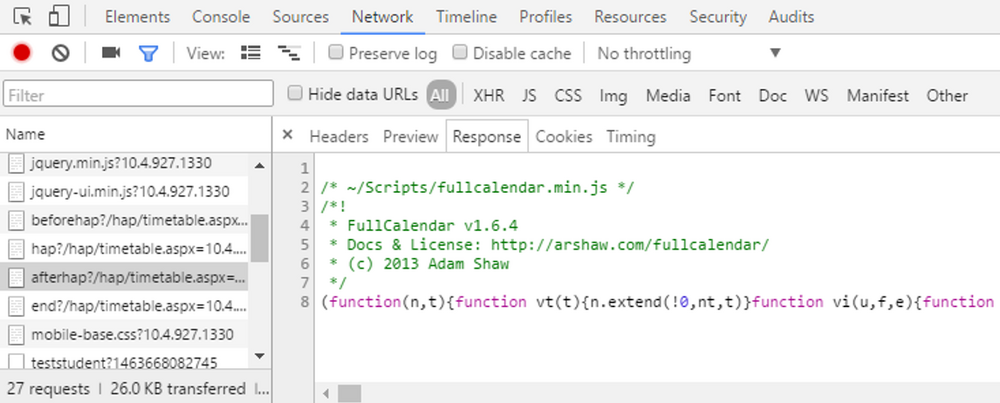This screenshot has width=1000, height=403.
Task: Open the No throttling dropdown
Action: pyautogui.click(x=689, y=54)
